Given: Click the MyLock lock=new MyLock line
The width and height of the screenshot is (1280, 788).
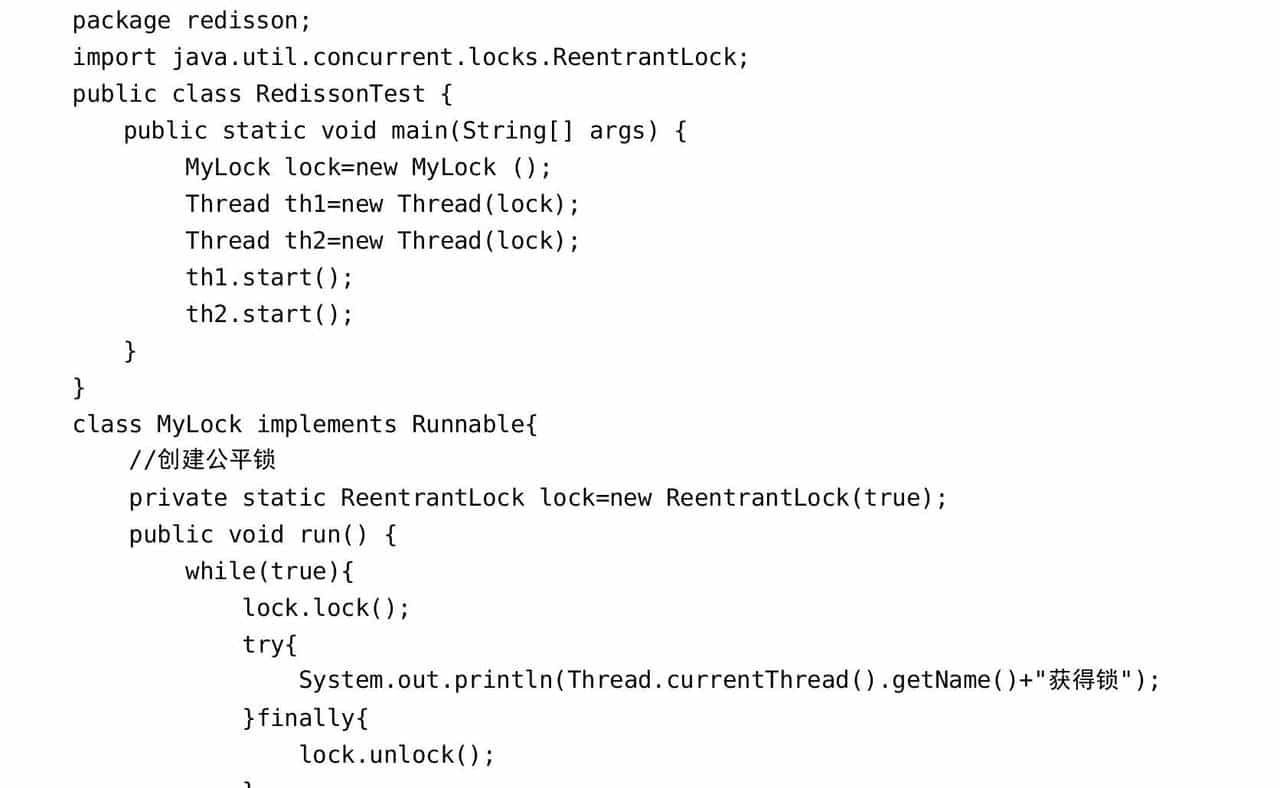Looking at the screenshot, I should tap(367, 168).
